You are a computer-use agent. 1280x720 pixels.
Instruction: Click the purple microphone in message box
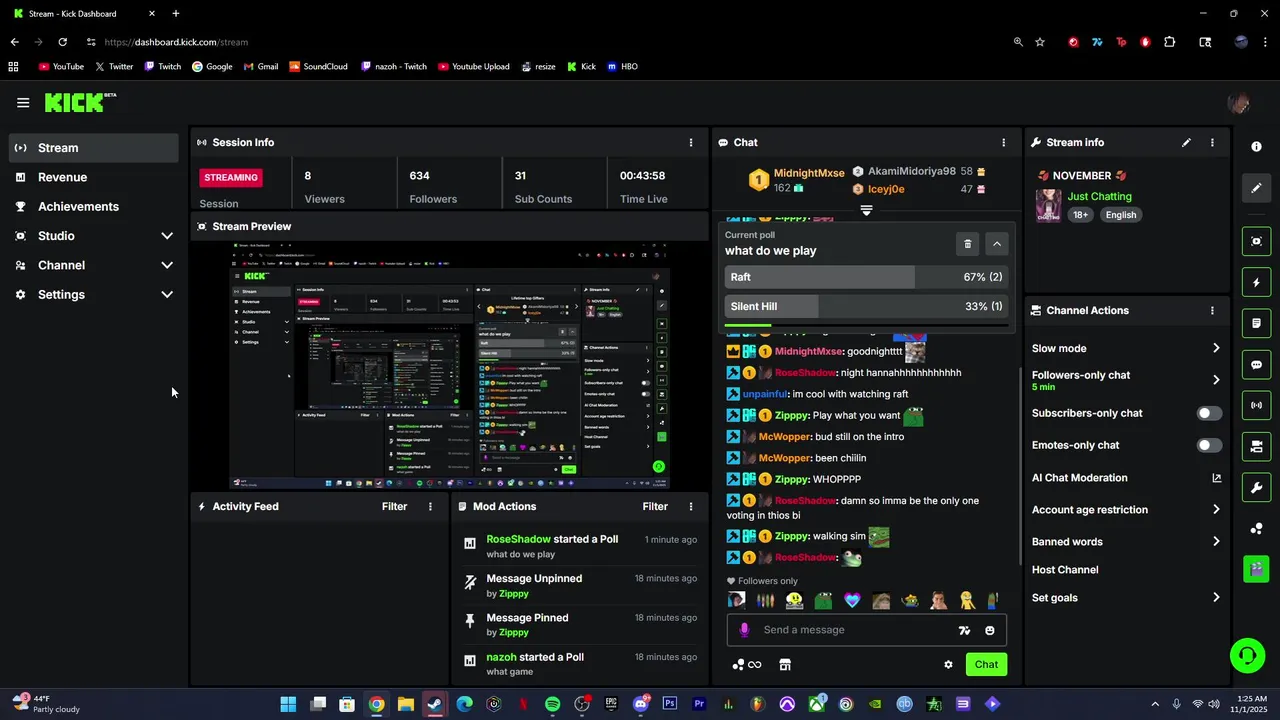[744, 630]
